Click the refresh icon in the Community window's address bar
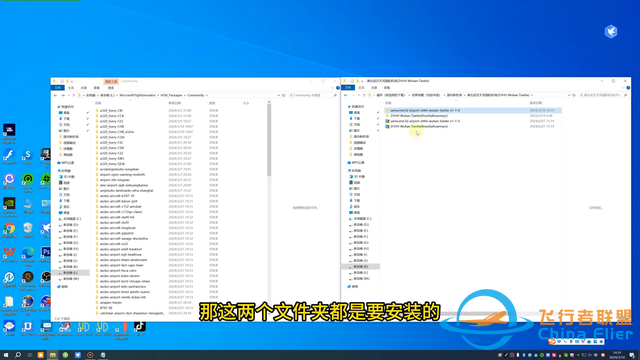 pos(284,95)
